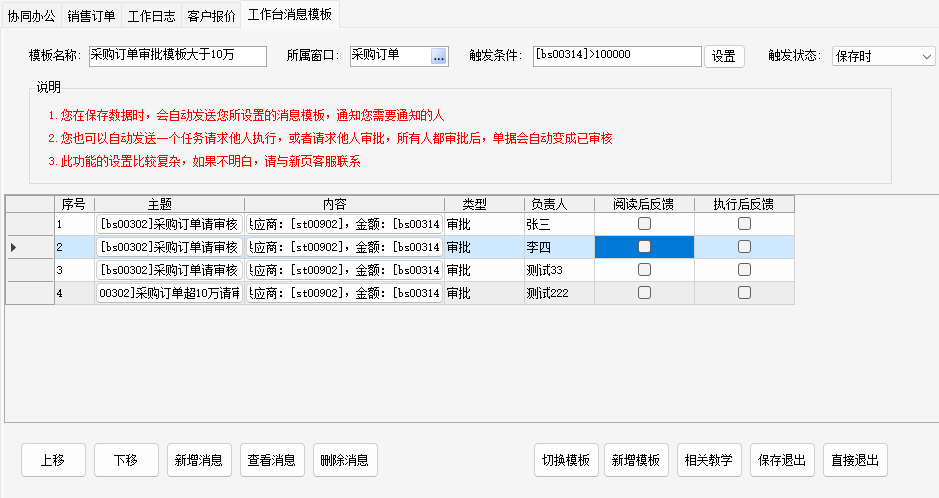Image resolution: width=939 pixels, height=498 pixels.
Task: Click the 切换模板 button
Action: pos(566,460)
